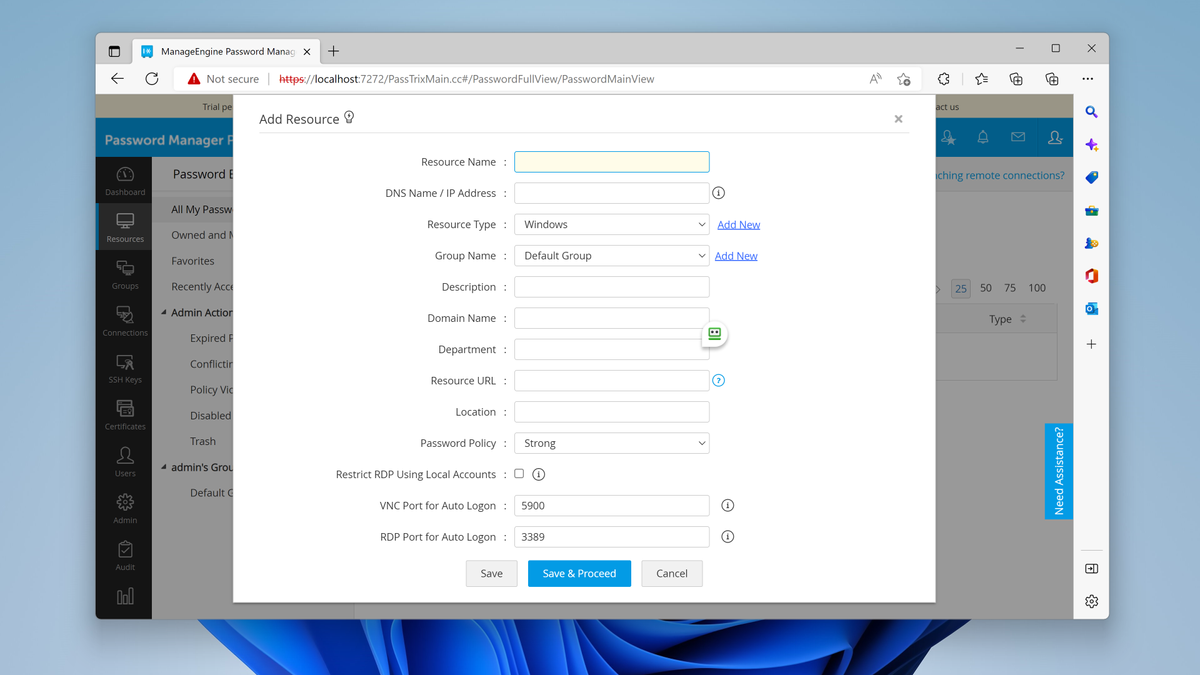
Task: Open the Audit section
Action: pos(124,553)
